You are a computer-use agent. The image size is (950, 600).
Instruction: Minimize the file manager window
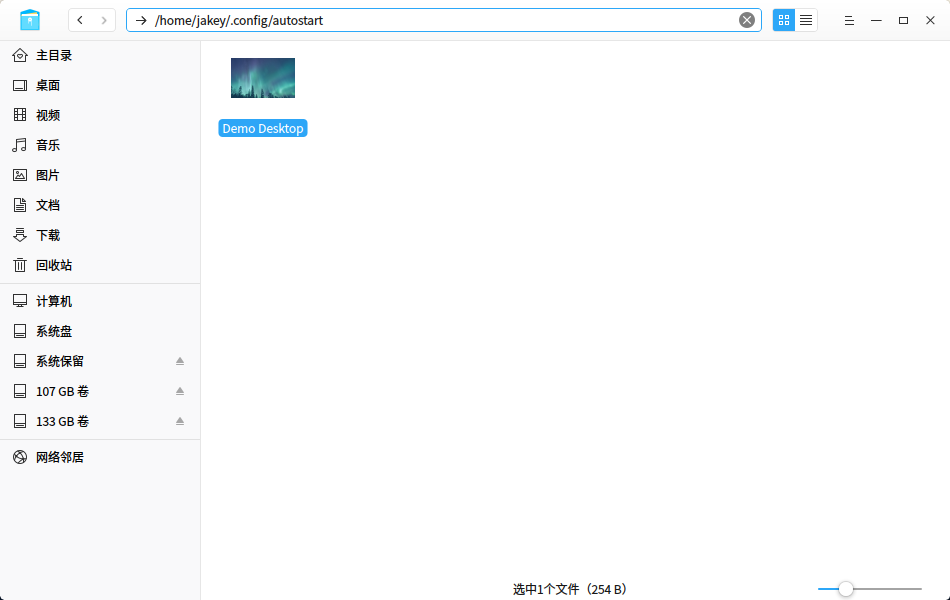tap(876, 20)
